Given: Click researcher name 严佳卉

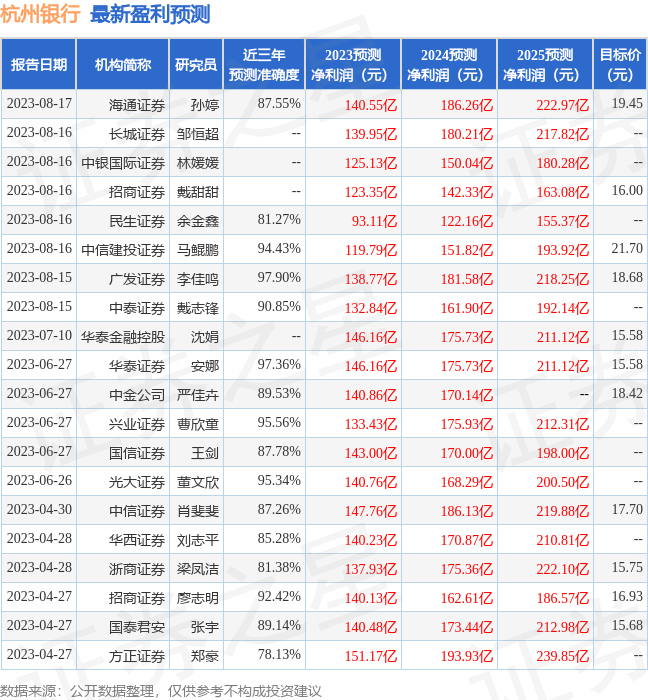Looking at the screenshot, I should (x=198, y=395).
